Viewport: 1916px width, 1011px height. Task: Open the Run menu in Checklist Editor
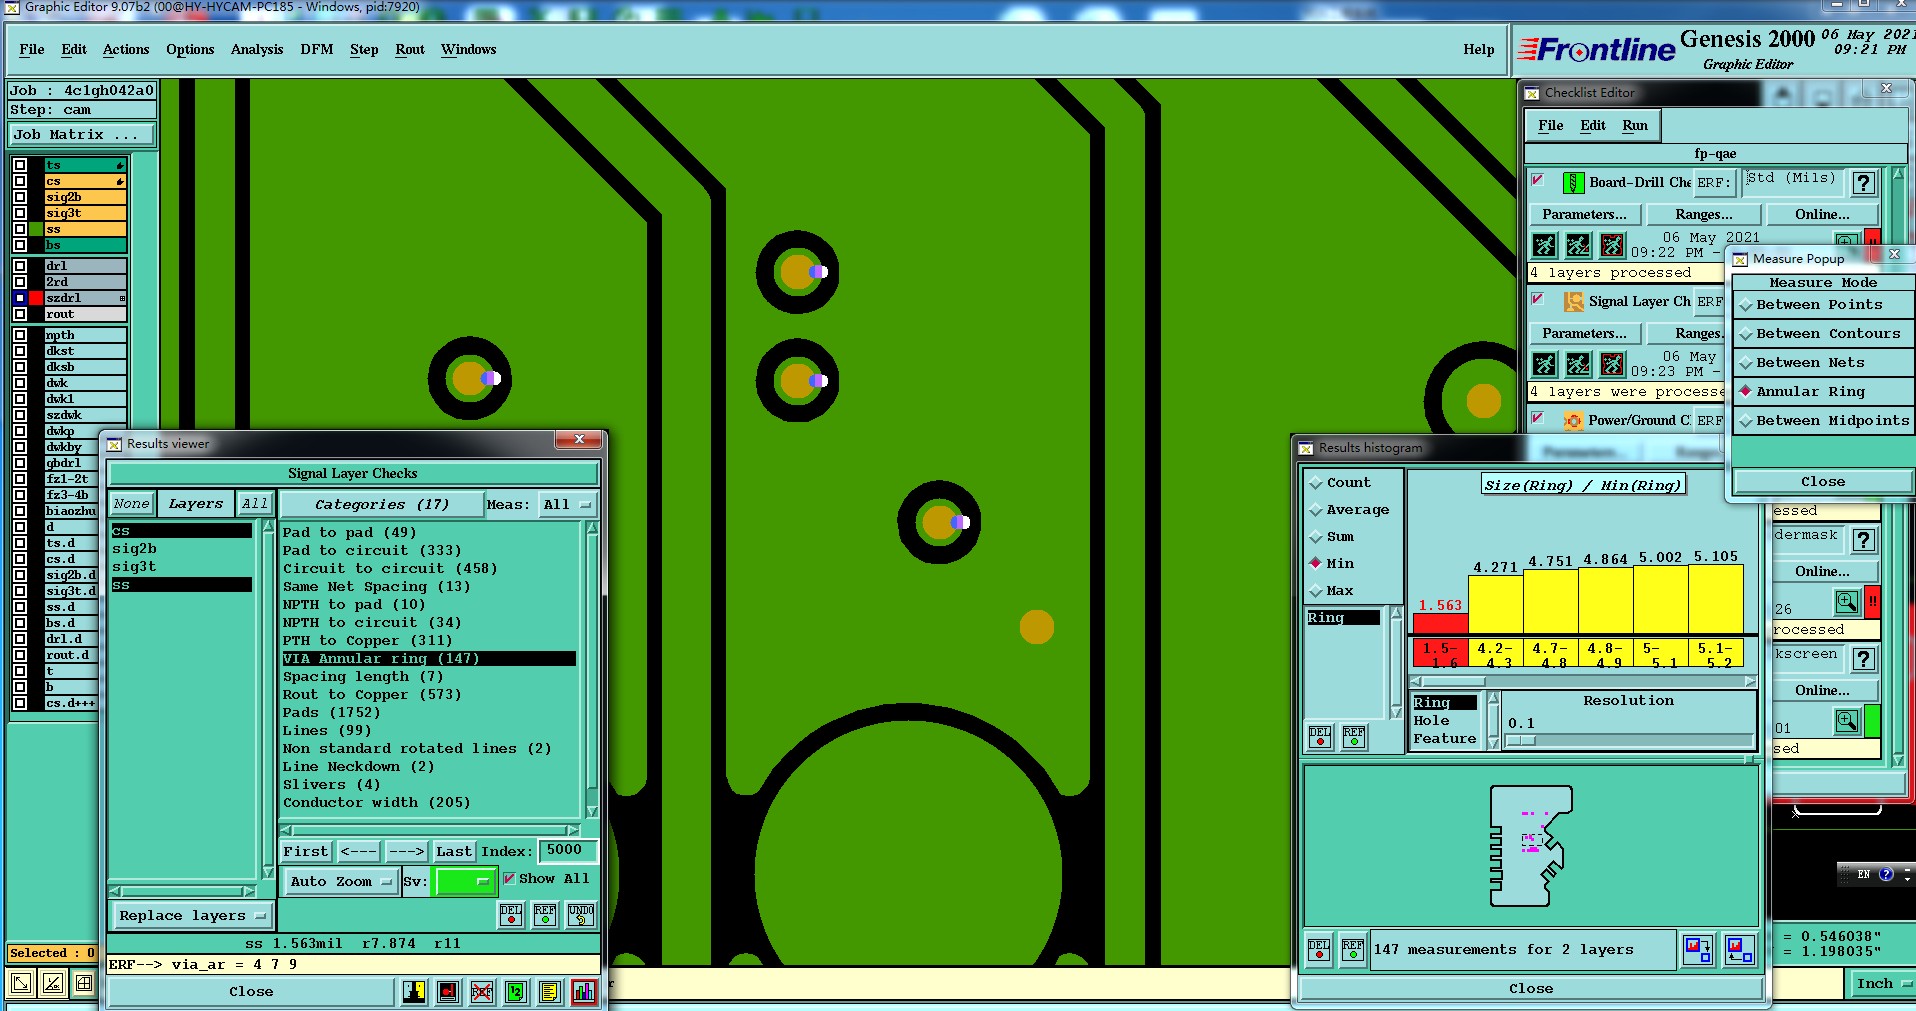click(1635, 126)
